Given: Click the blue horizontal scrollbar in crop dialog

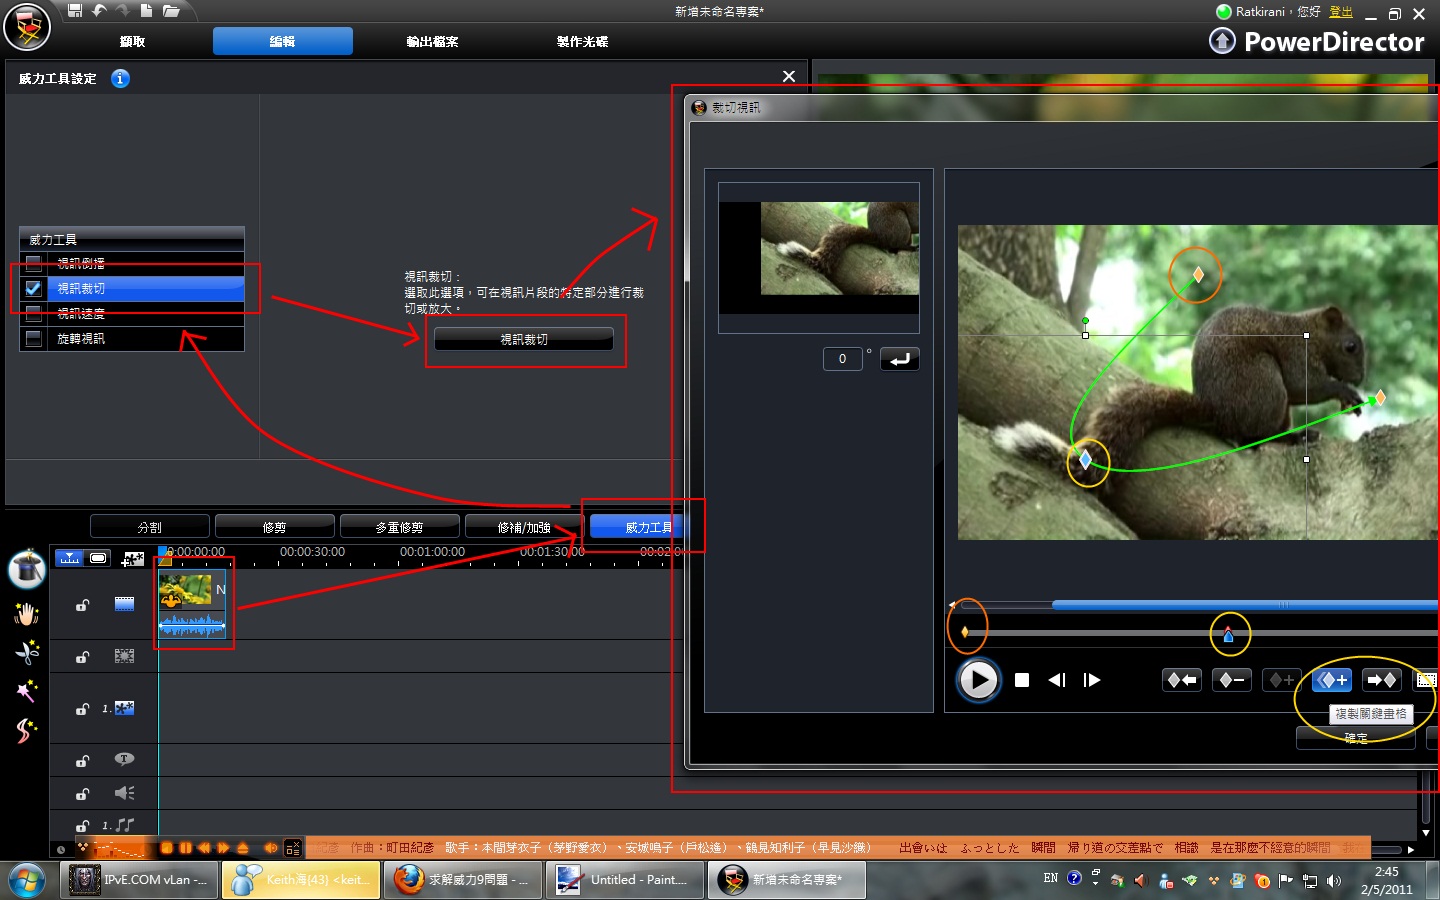Looking at the screenshot, I should pos(1245,605).
